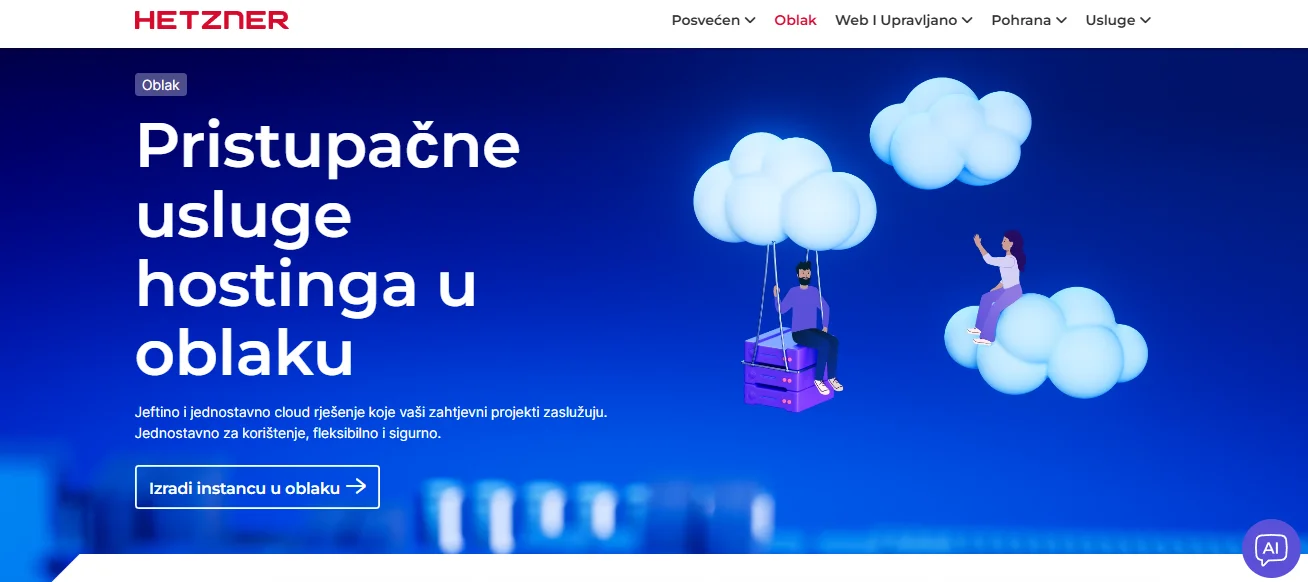Click the headline Pristupačne usluge hostinga u oblaku
This screenshot has height=582, width=1308.
pyautogui.click(x=328, y=249)
